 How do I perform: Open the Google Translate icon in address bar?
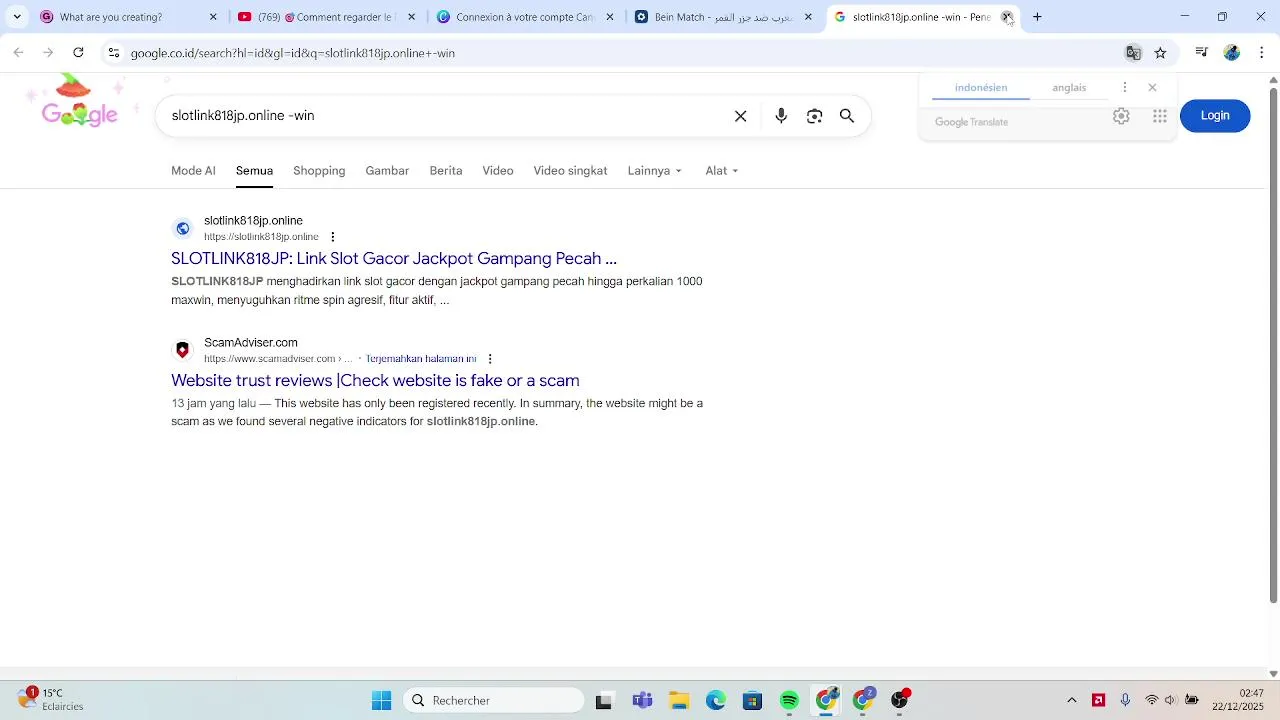[1133, 53]
